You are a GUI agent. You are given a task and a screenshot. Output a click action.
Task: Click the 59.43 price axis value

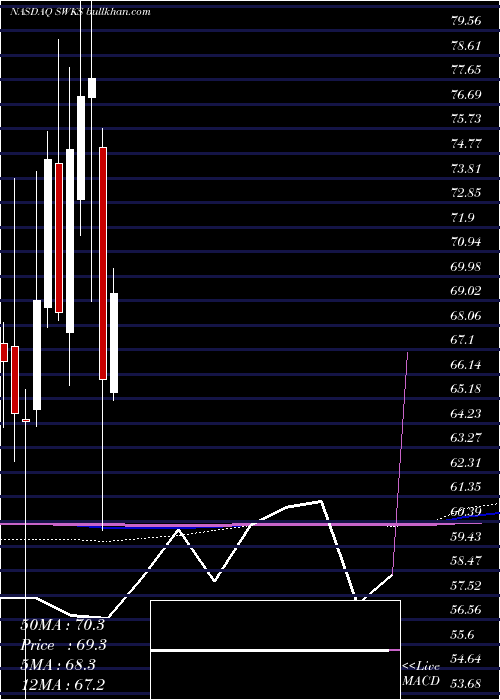(x=466, y=536)
